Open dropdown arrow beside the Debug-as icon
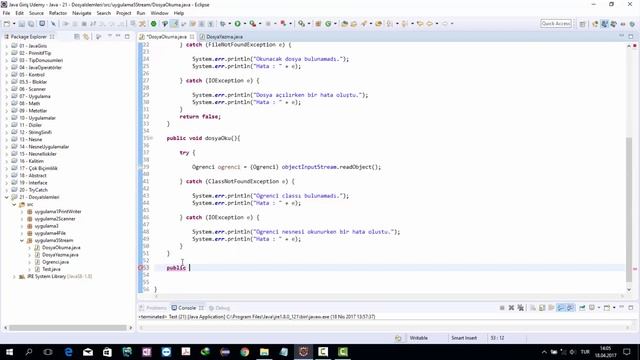 tap(230, 24)
